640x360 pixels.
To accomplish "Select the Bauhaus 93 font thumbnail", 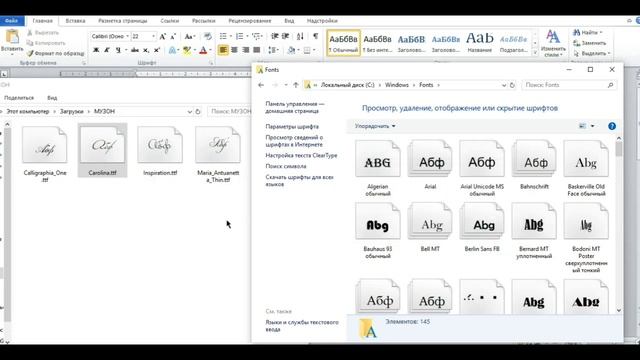I will [378, 222].
